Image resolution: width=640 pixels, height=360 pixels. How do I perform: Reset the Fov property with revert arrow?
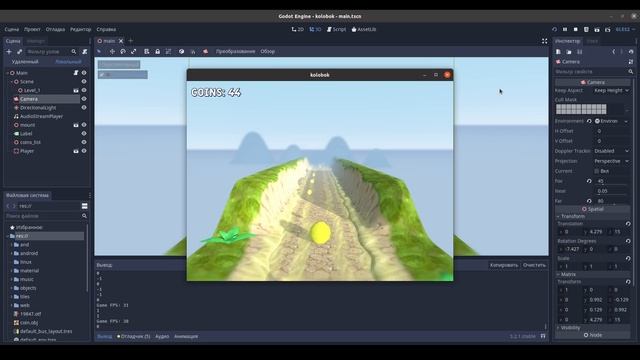point(589,181)
